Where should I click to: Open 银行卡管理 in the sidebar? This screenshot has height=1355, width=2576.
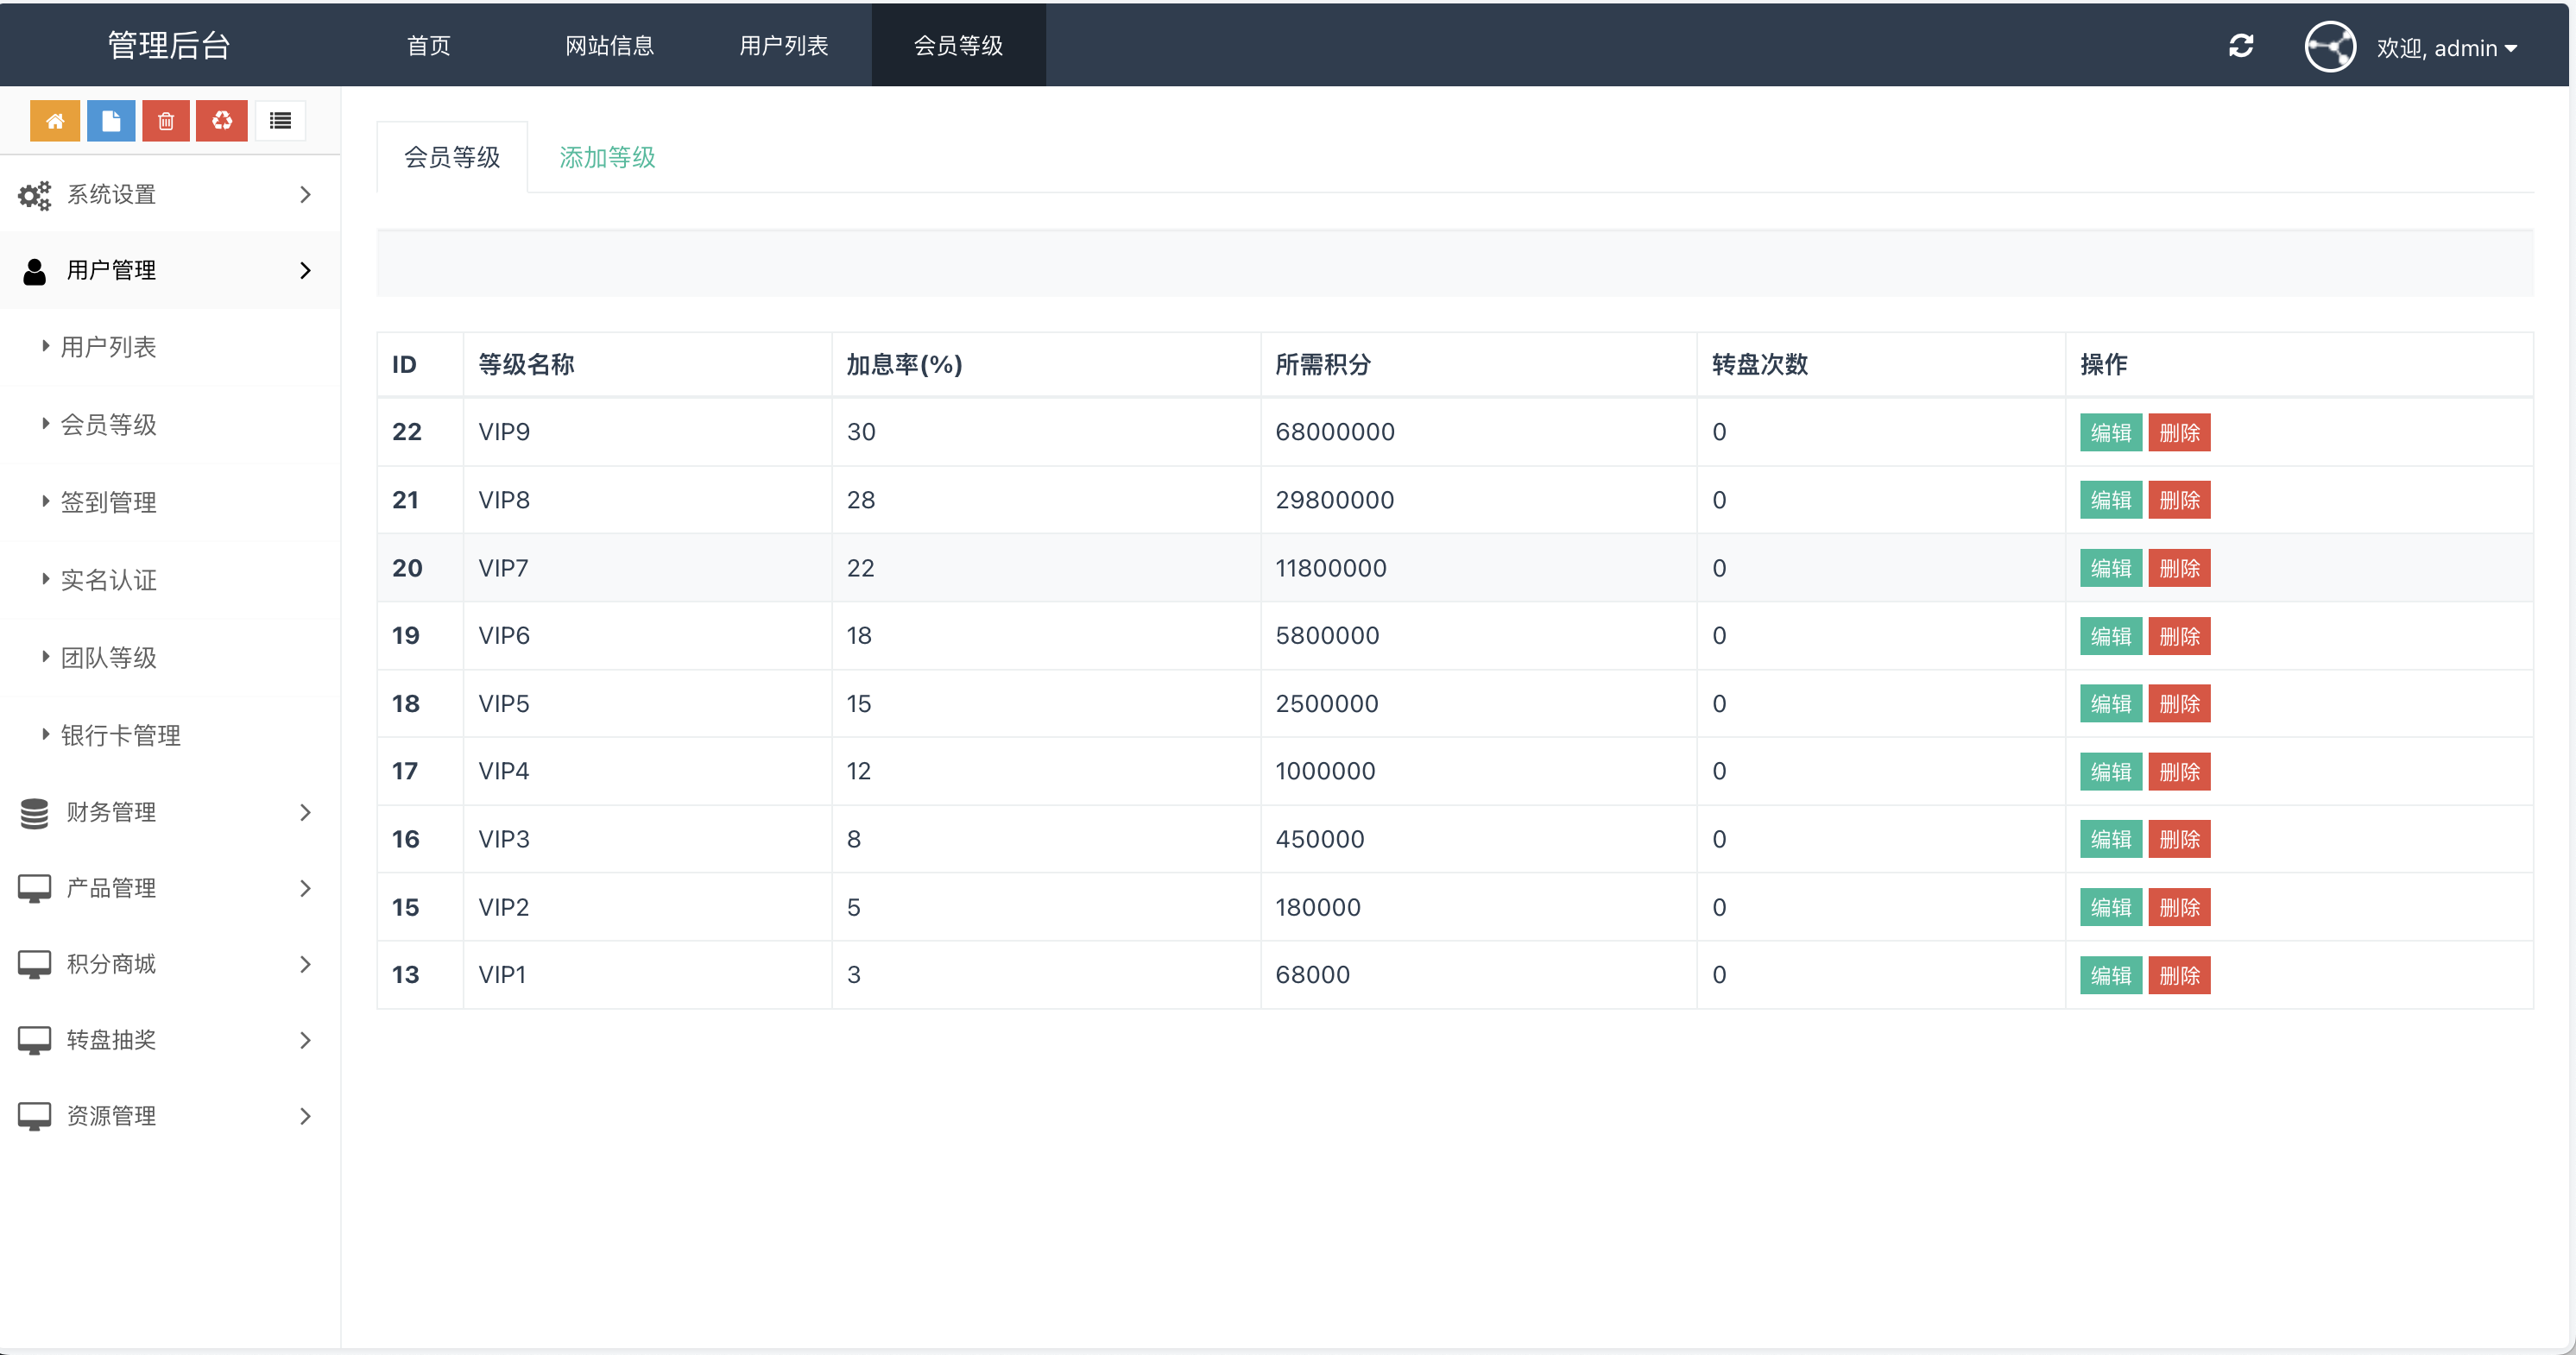pos(121,735)
